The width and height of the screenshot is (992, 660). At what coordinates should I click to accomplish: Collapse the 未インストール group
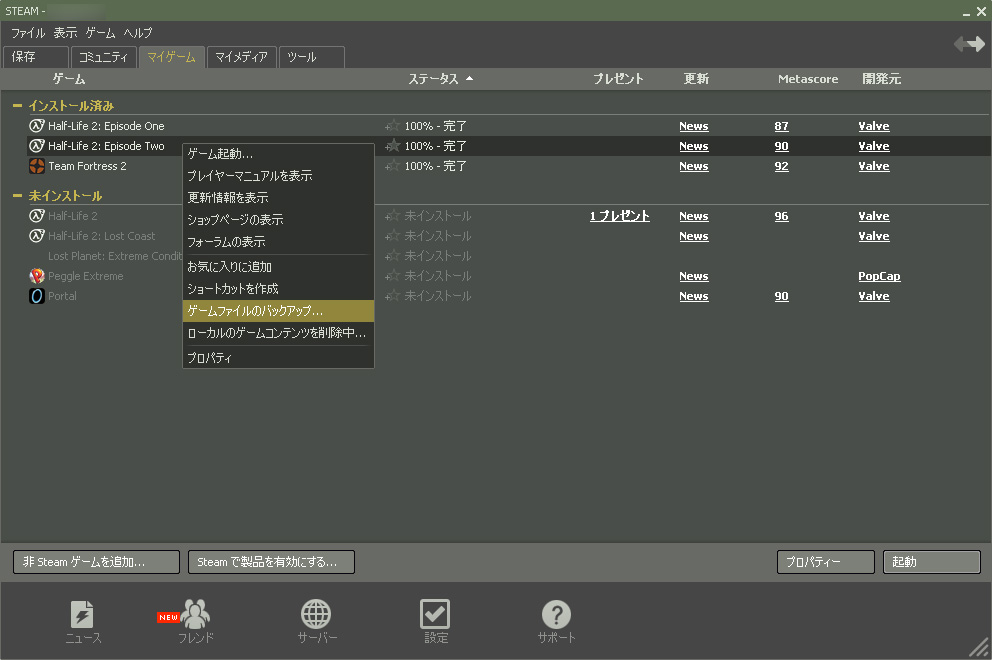point(17,196)
